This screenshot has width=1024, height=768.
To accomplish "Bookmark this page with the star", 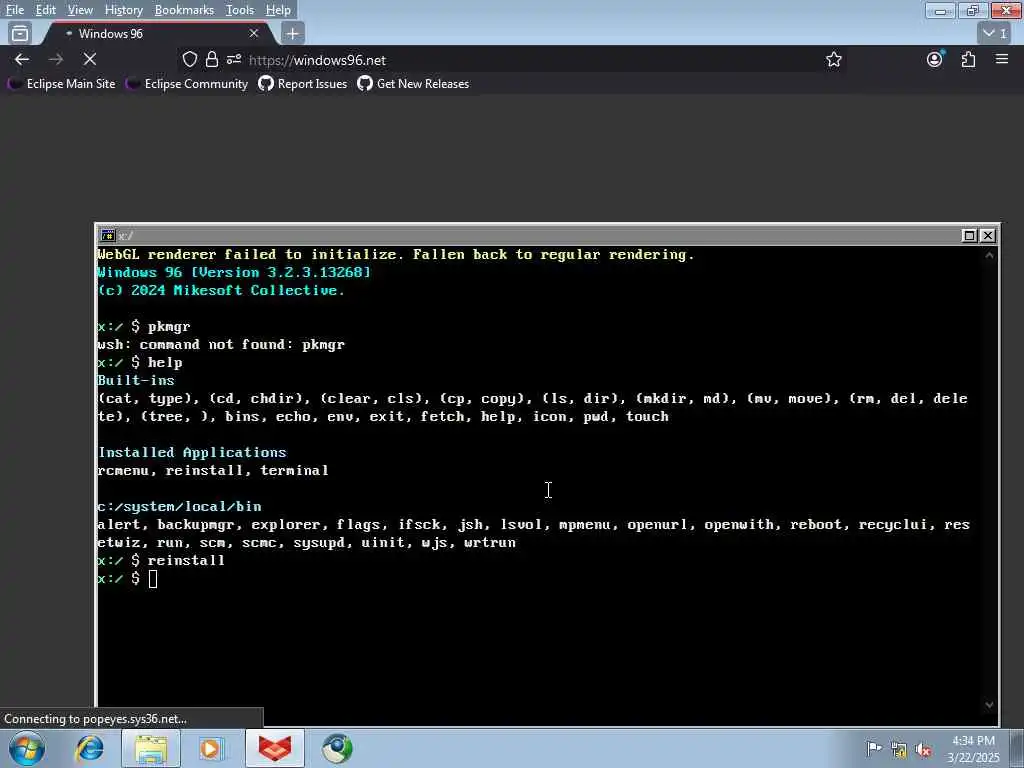I will pyautogui.click(x=833, y=59).
